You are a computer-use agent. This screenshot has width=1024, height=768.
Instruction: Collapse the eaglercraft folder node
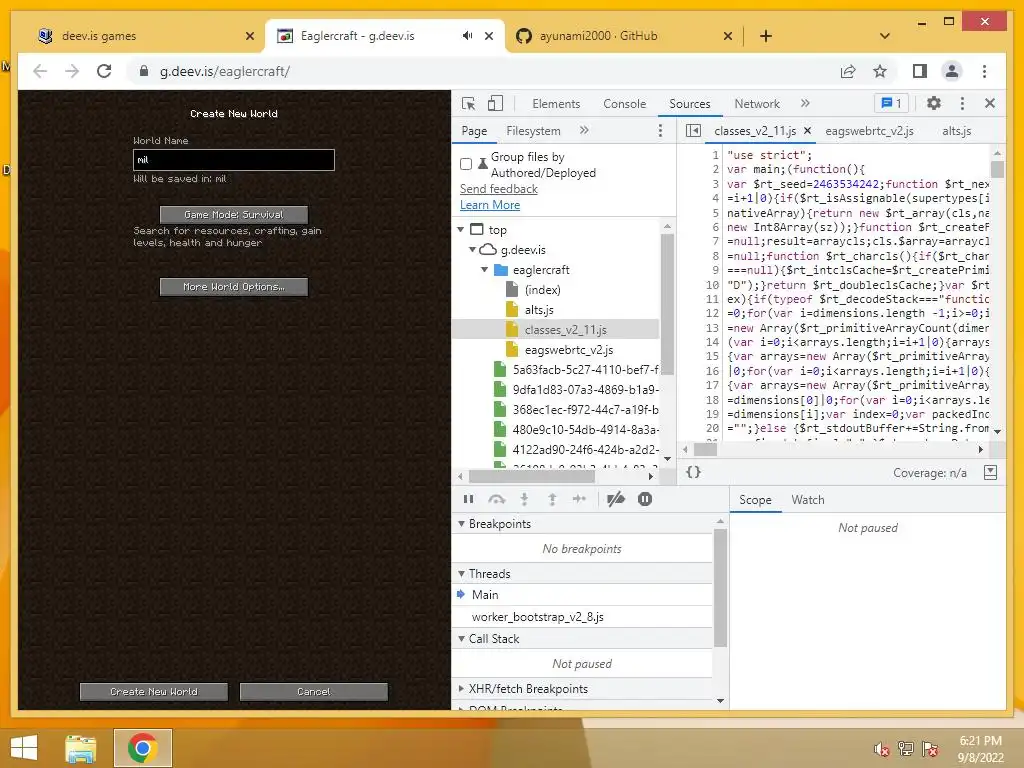[x=485, y=270]
